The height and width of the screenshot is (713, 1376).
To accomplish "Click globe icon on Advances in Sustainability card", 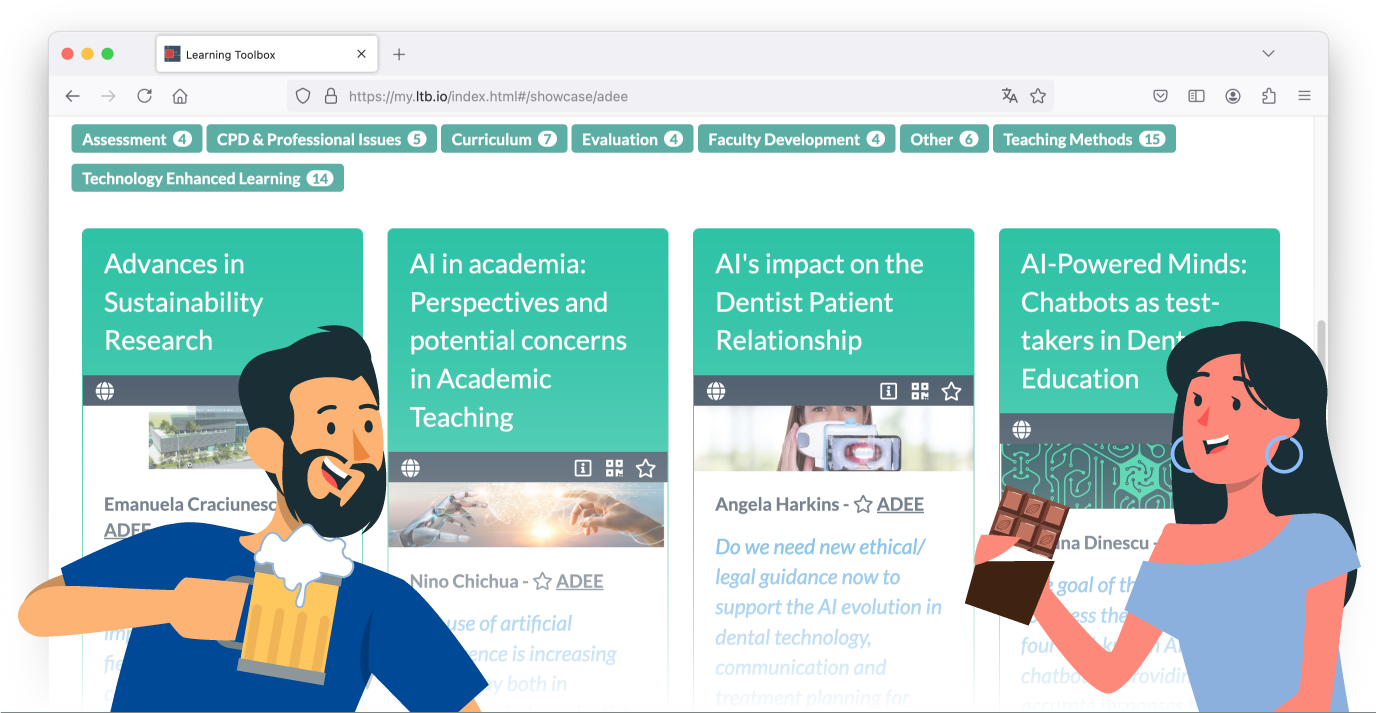I will click(105, 391).
